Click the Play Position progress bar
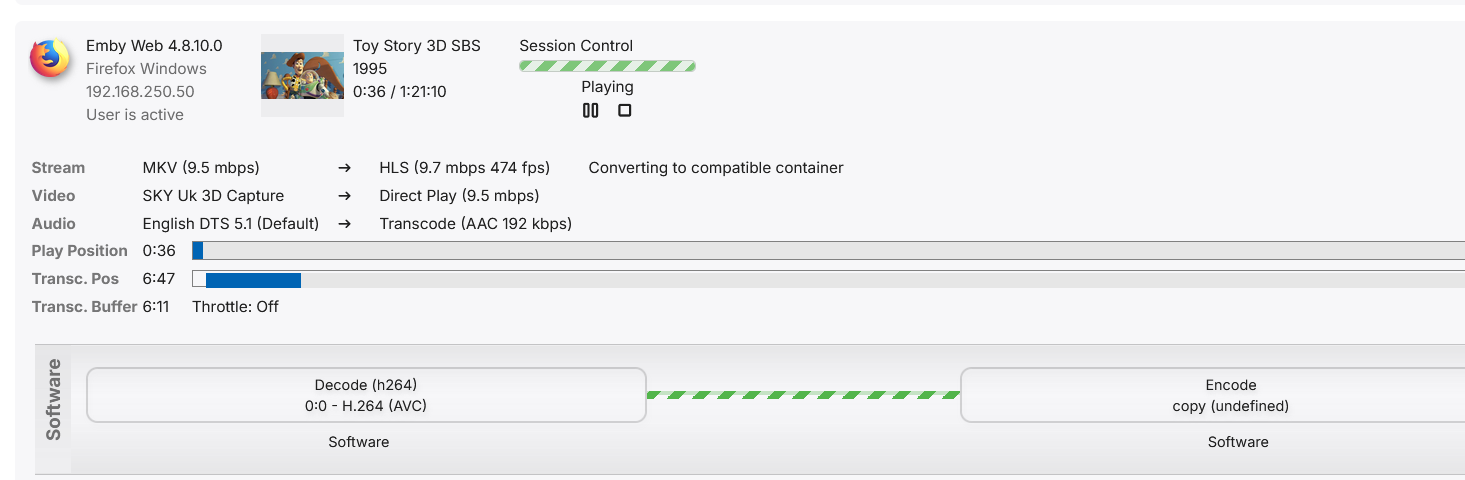Screen dimensions: 1465x480 point(828,251)
